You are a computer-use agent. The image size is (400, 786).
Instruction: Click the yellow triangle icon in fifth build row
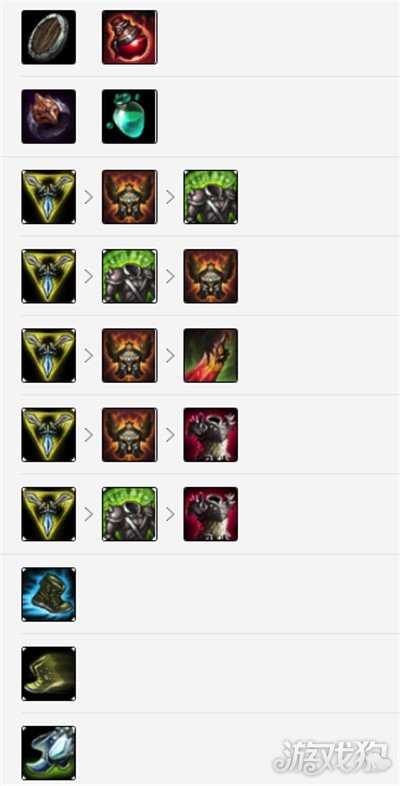[49, 514]
